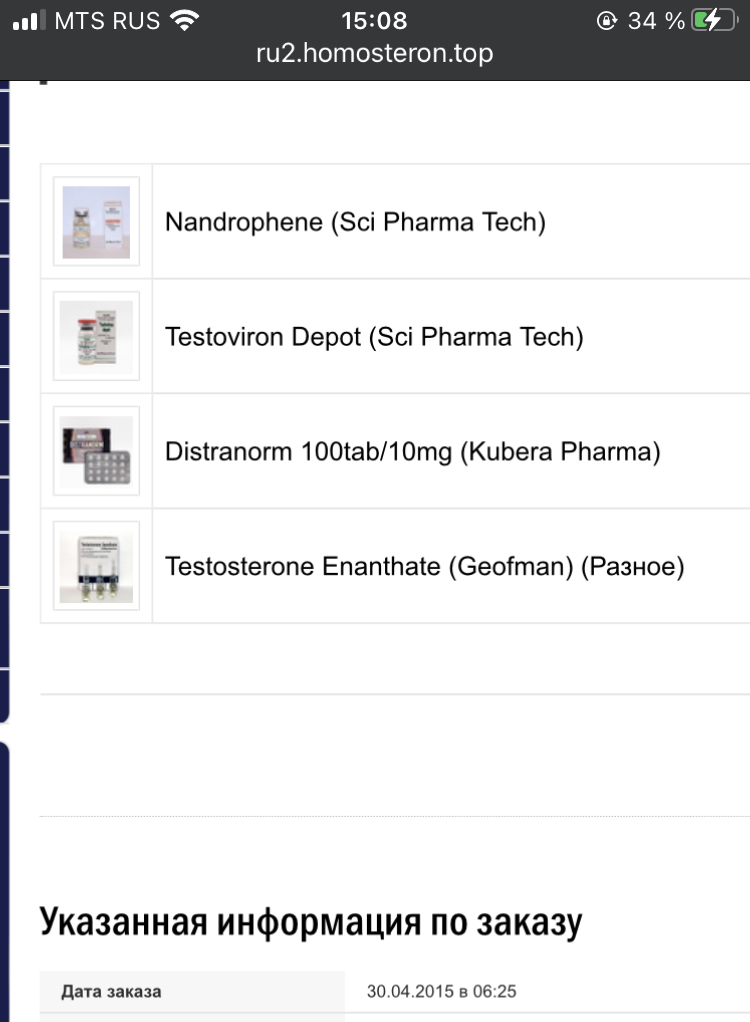Tap the Wi-Fi status icon
The width and height of the screenshot is (750, 1022).
(184, 20)
